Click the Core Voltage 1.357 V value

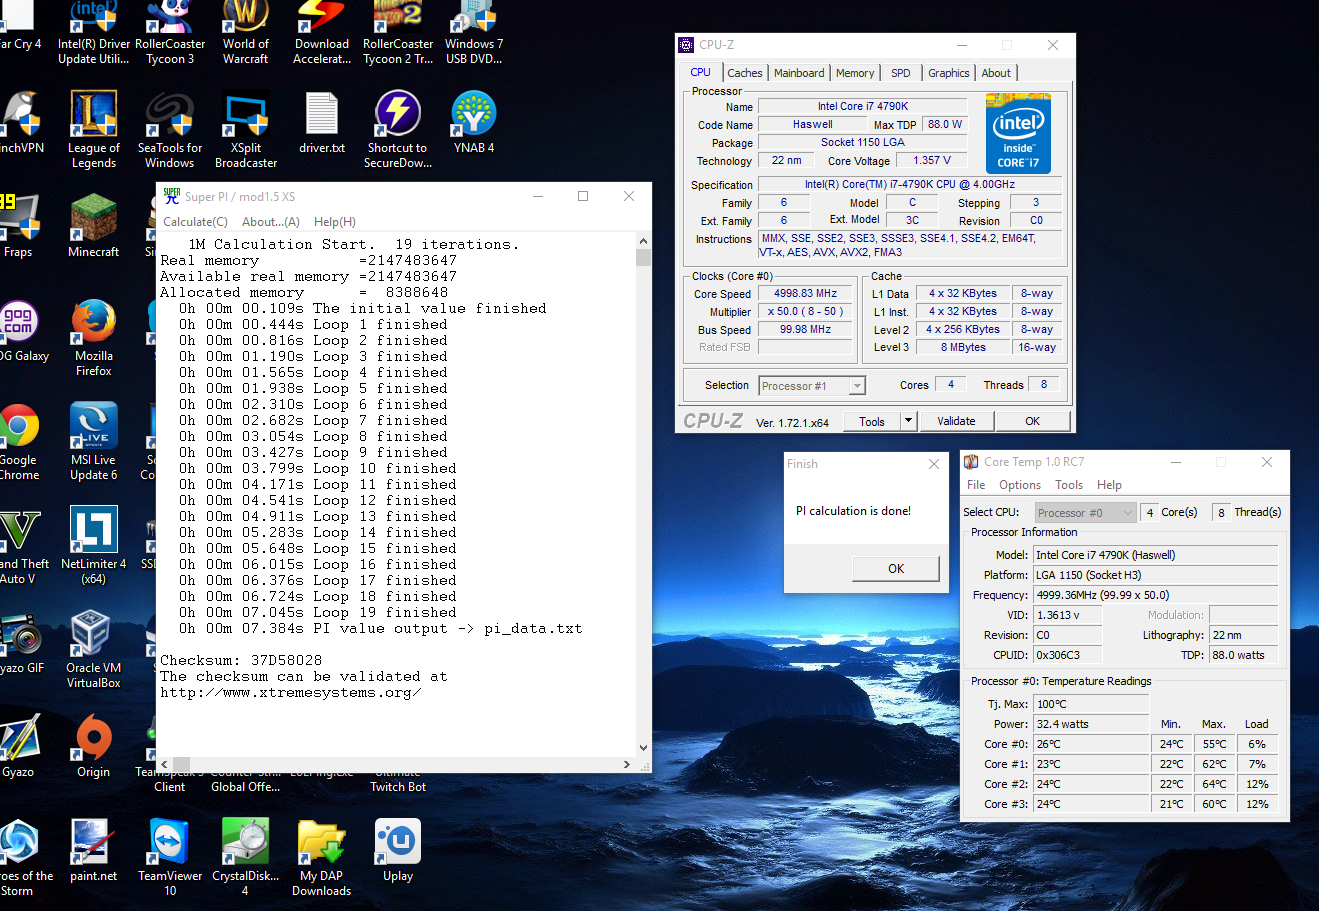[x=932, y=160]
